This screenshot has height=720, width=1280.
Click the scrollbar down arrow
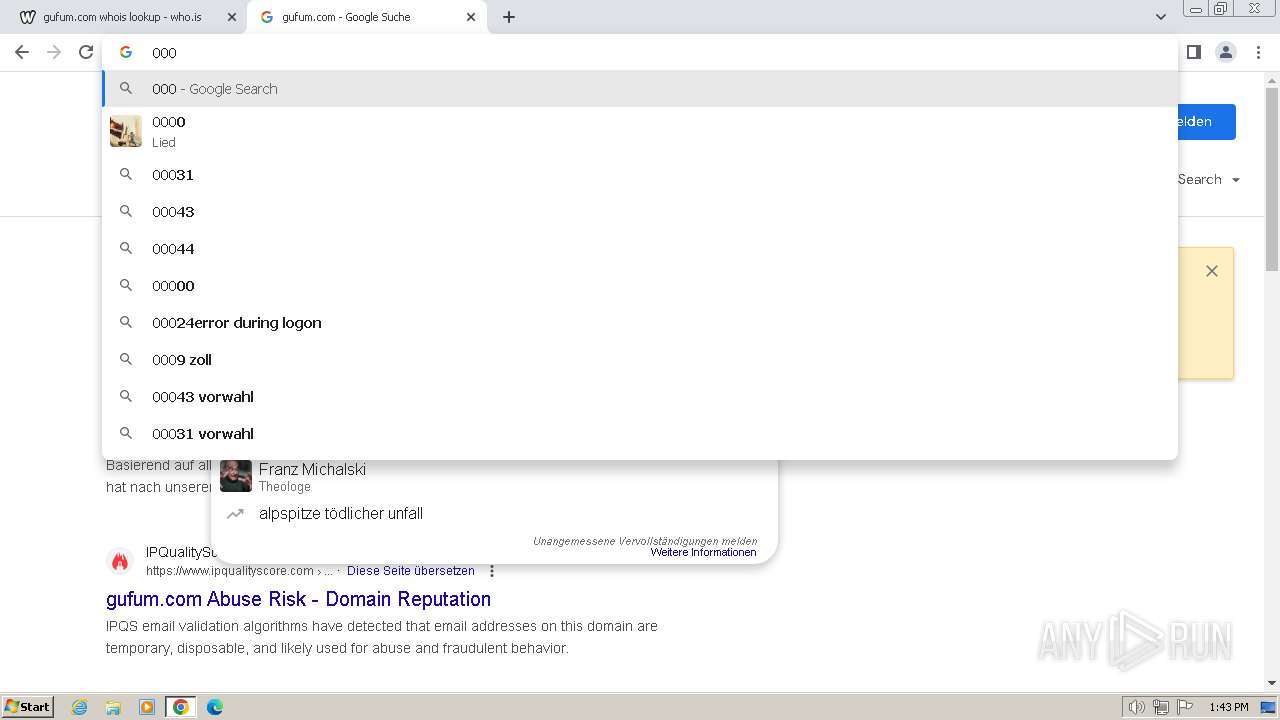(1272, 683)
